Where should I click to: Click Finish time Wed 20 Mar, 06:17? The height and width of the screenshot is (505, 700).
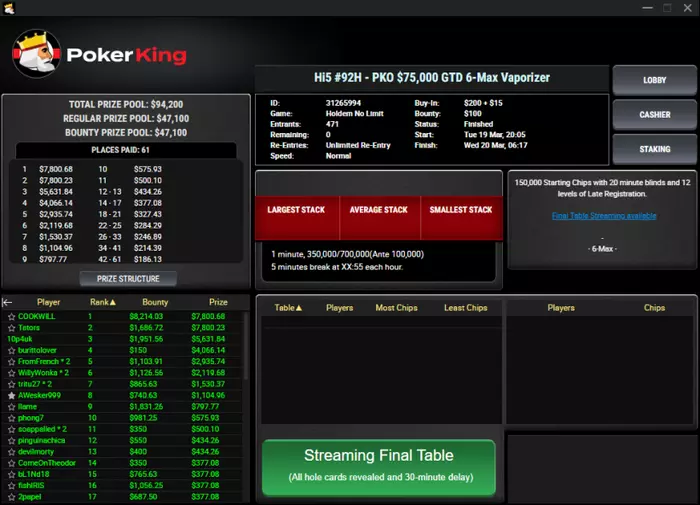[496, 145]
